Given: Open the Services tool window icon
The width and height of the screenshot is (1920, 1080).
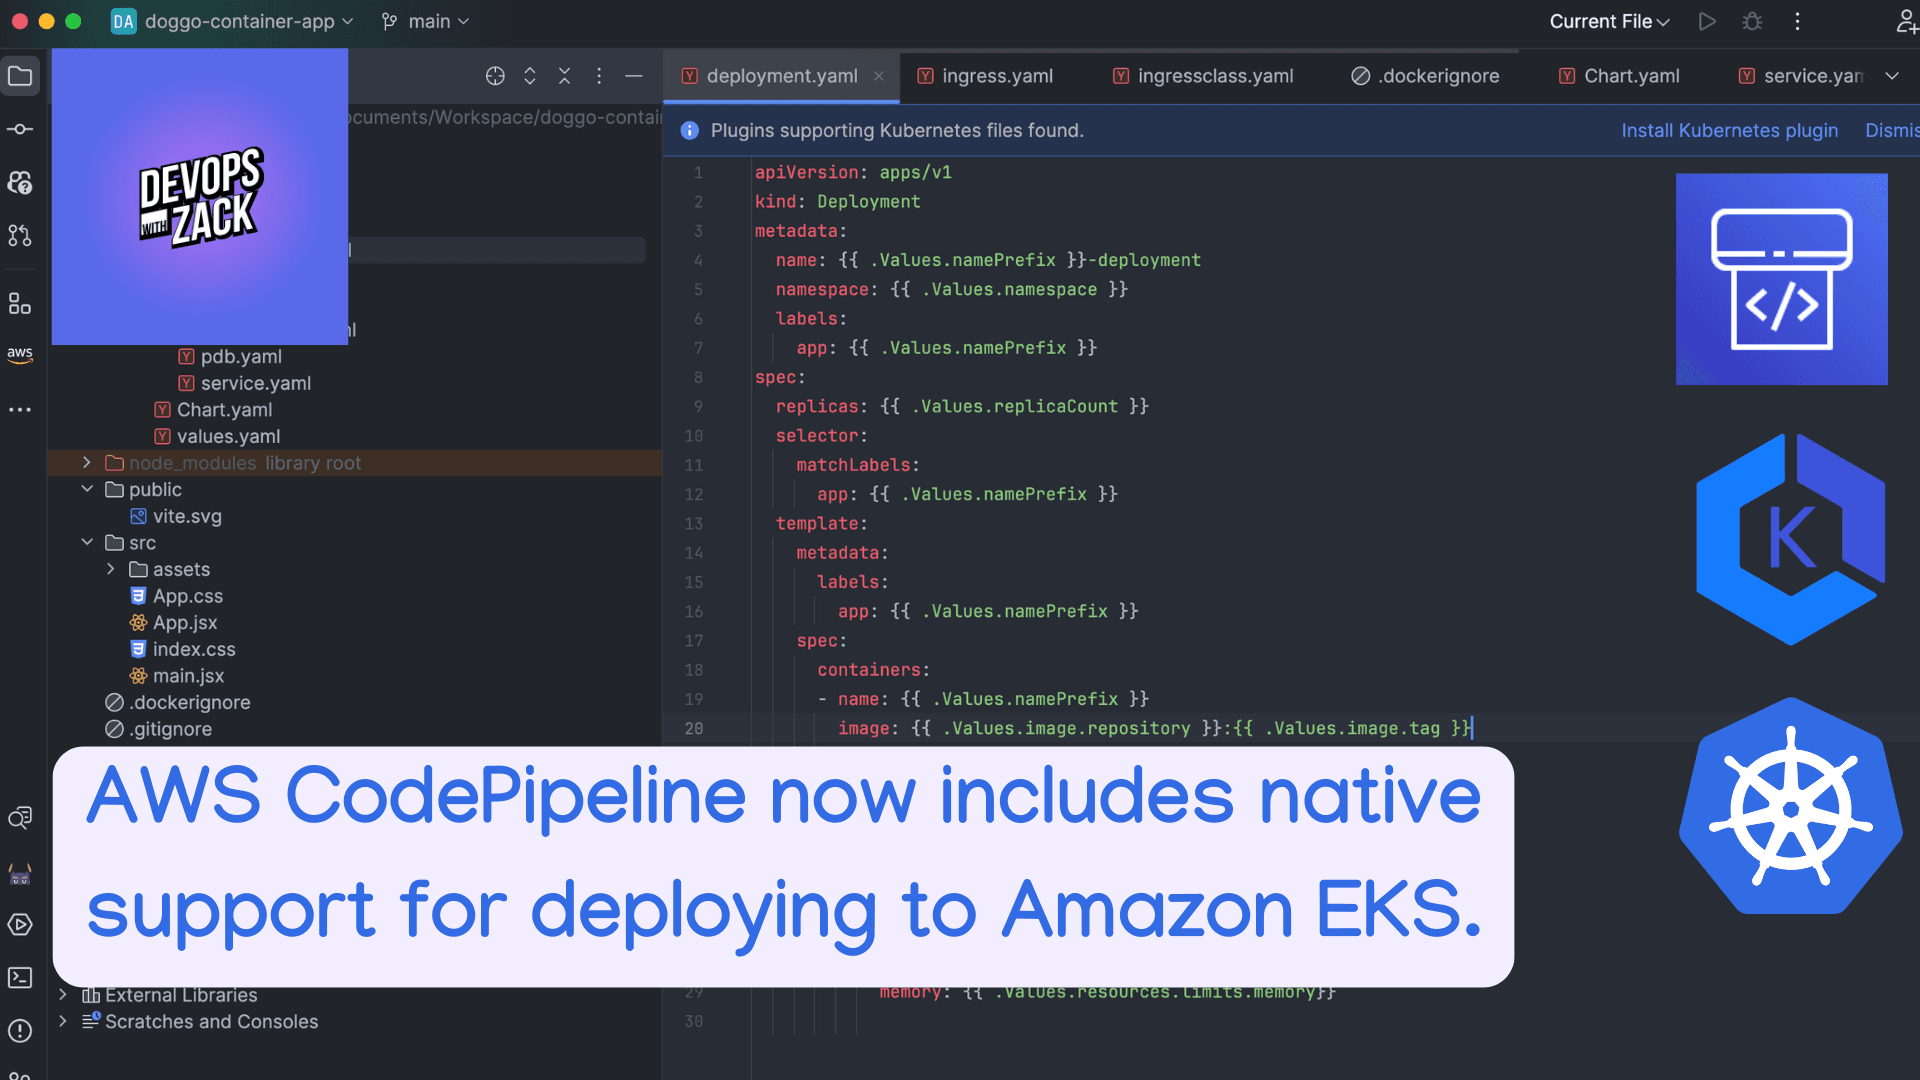Looking at the screenshot, I should [x=20, y=925].
